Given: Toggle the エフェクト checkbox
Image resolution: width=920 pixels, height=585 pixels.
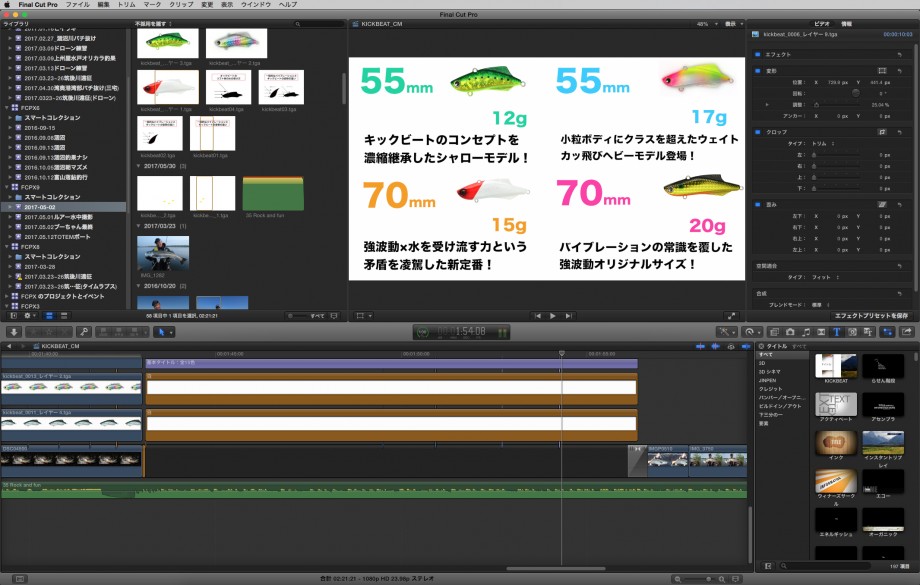Looking at the screenshot, I should (x=757, y=55).
